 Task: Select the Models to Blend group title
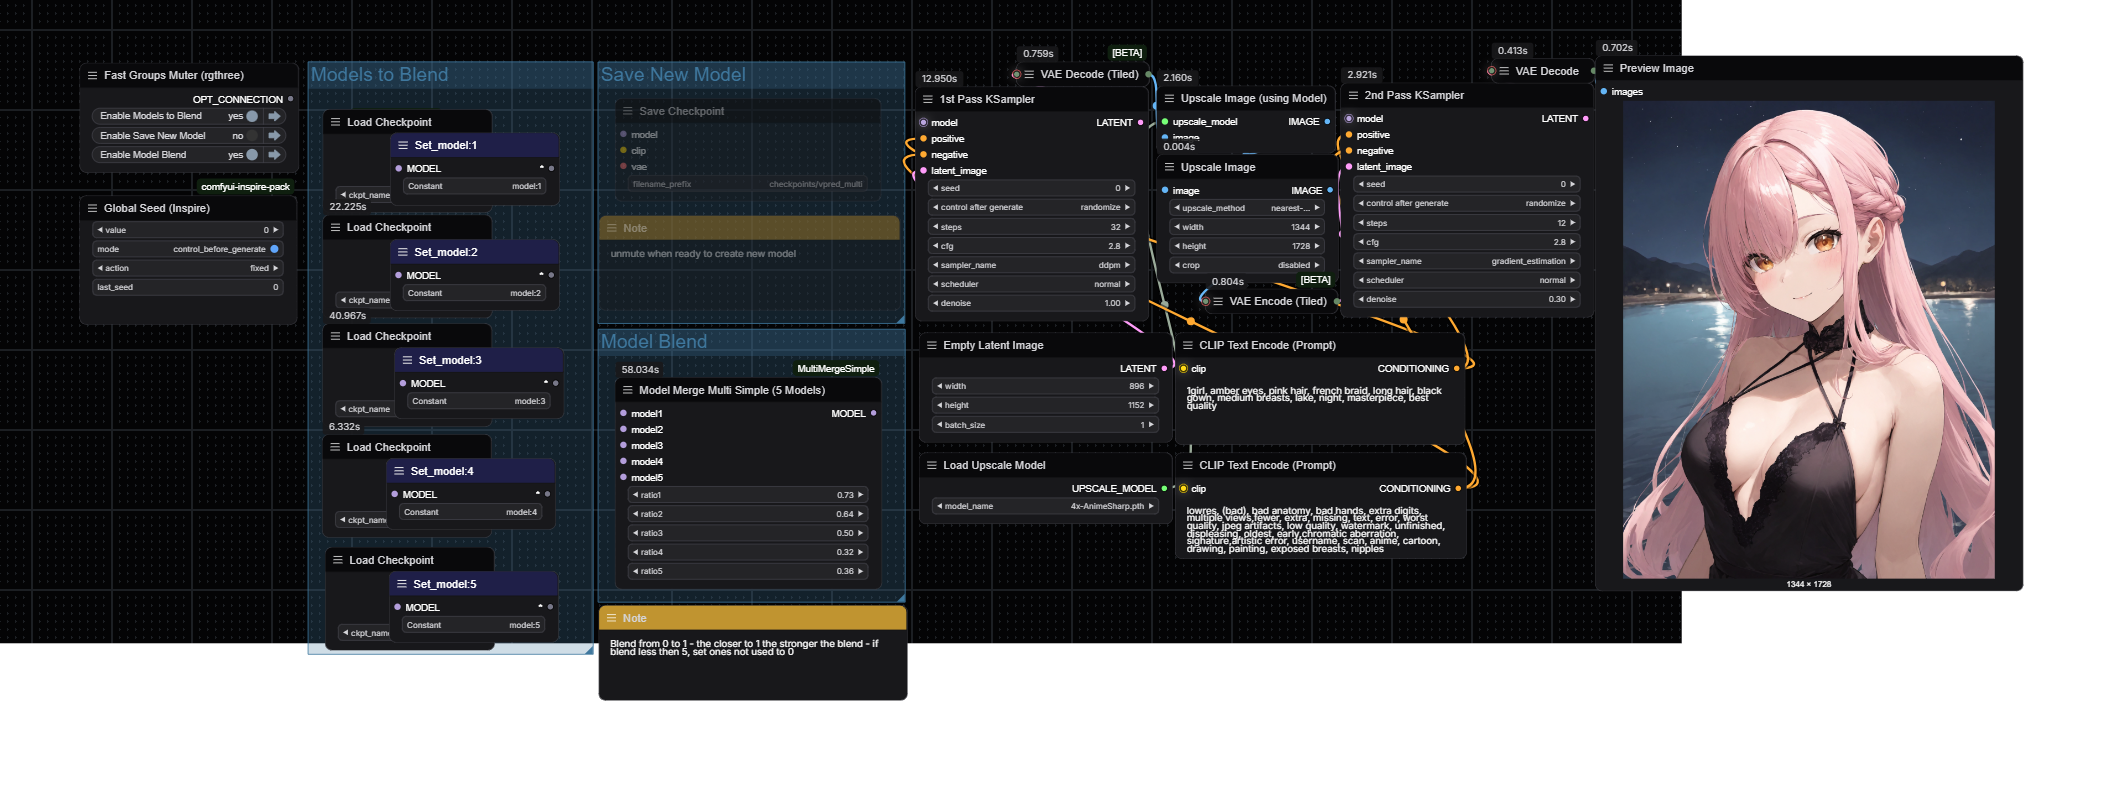point(379,75)
